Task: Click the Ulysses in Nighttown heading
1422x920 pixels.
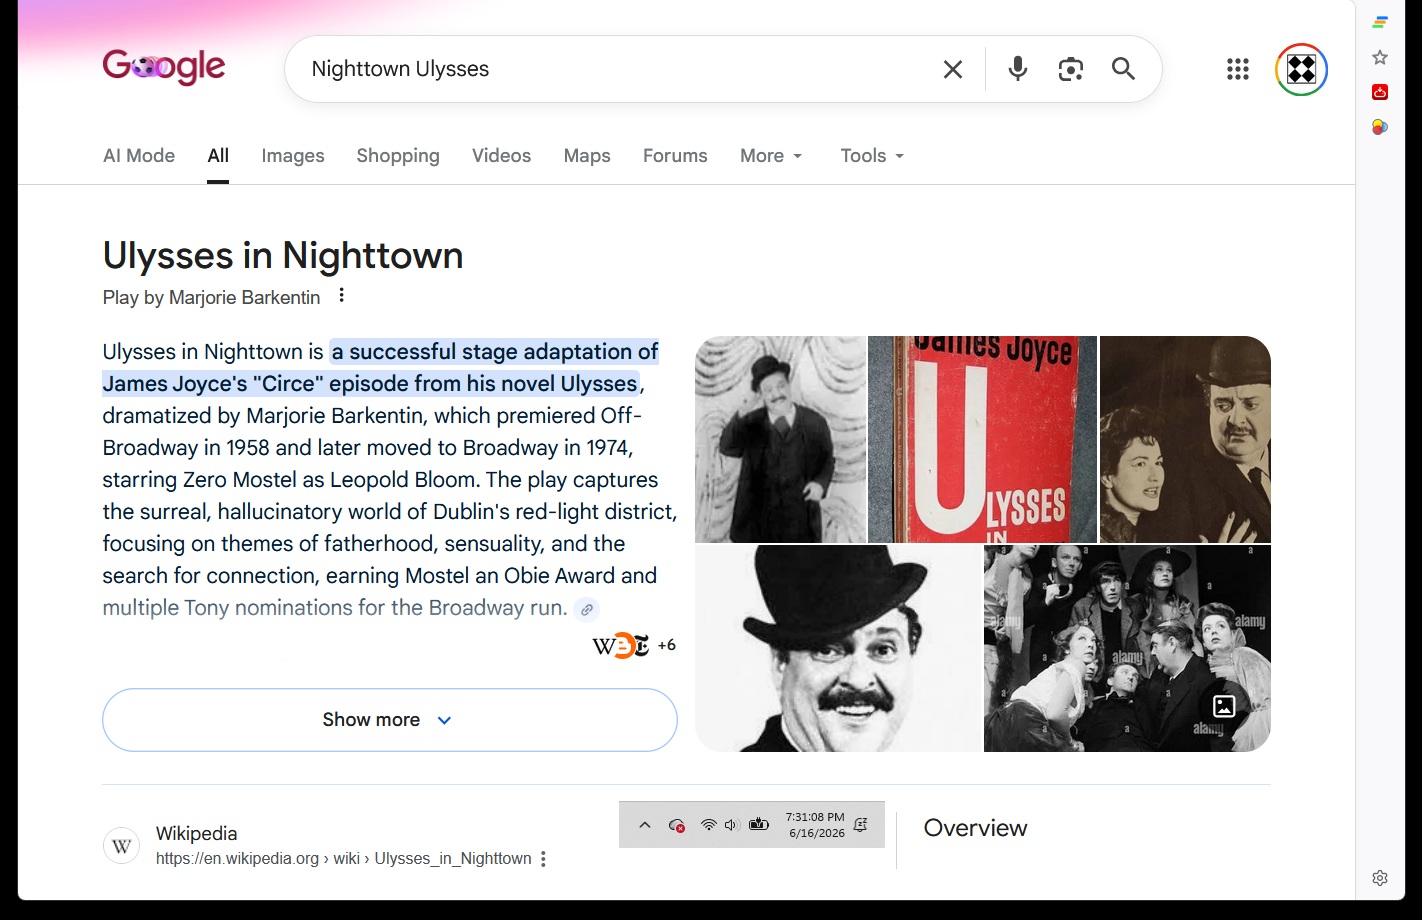Action: 283,256
